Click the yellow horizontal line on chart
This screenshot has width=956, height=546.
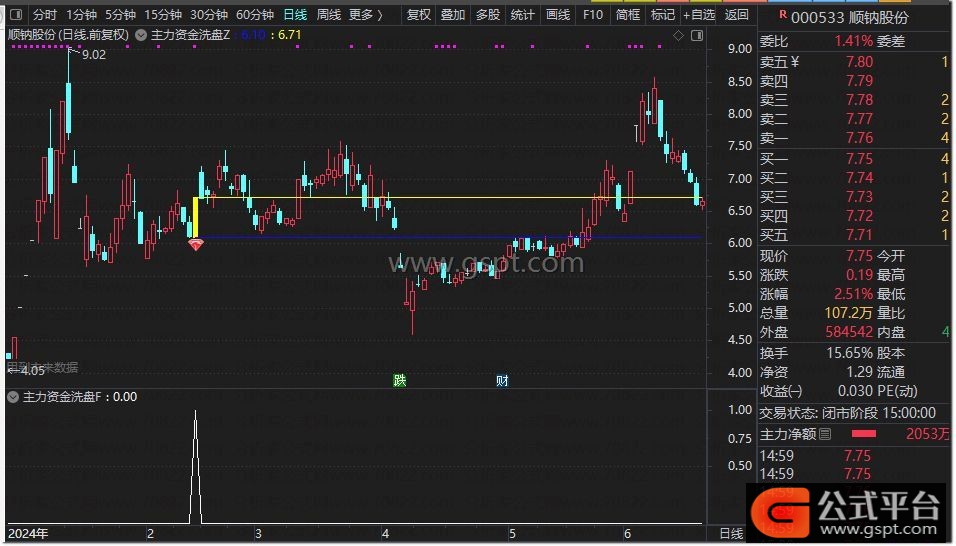point(450,197)
